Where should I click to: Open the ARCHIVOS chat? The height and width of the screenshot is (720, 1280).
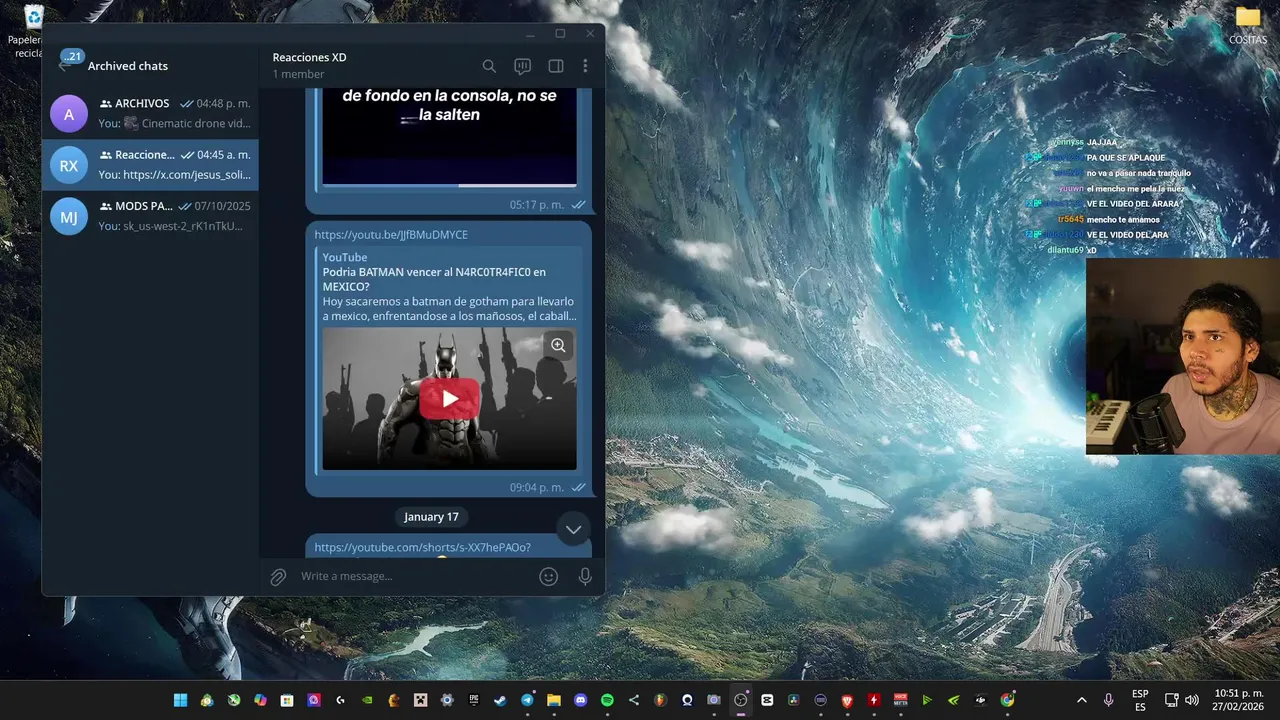click(x=150, y=113)
